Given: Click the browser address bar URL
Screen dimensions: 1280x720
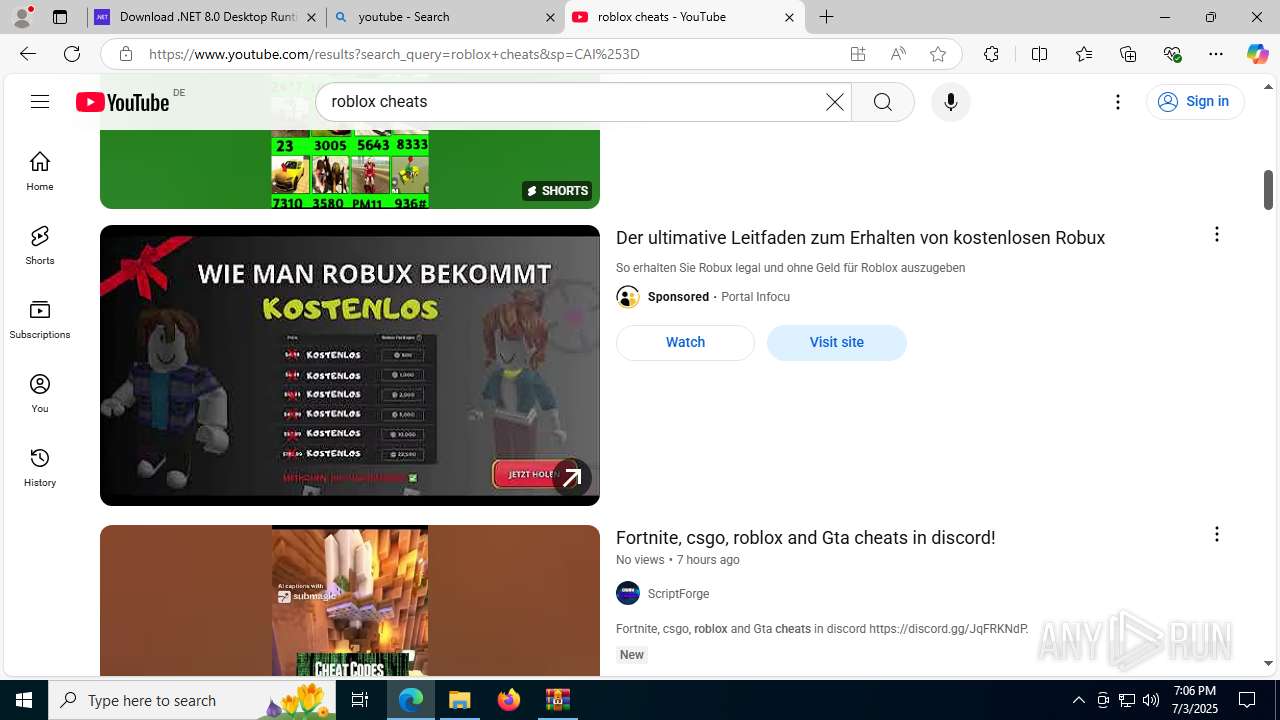Looking at the screenshot, I should click(394, 54).
